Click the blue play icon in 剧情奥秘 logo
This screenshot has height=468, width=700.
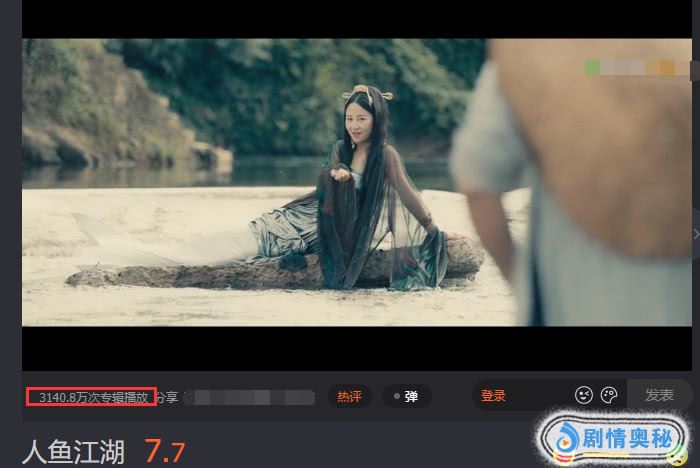pyautogui.click(x=568, y=437)
